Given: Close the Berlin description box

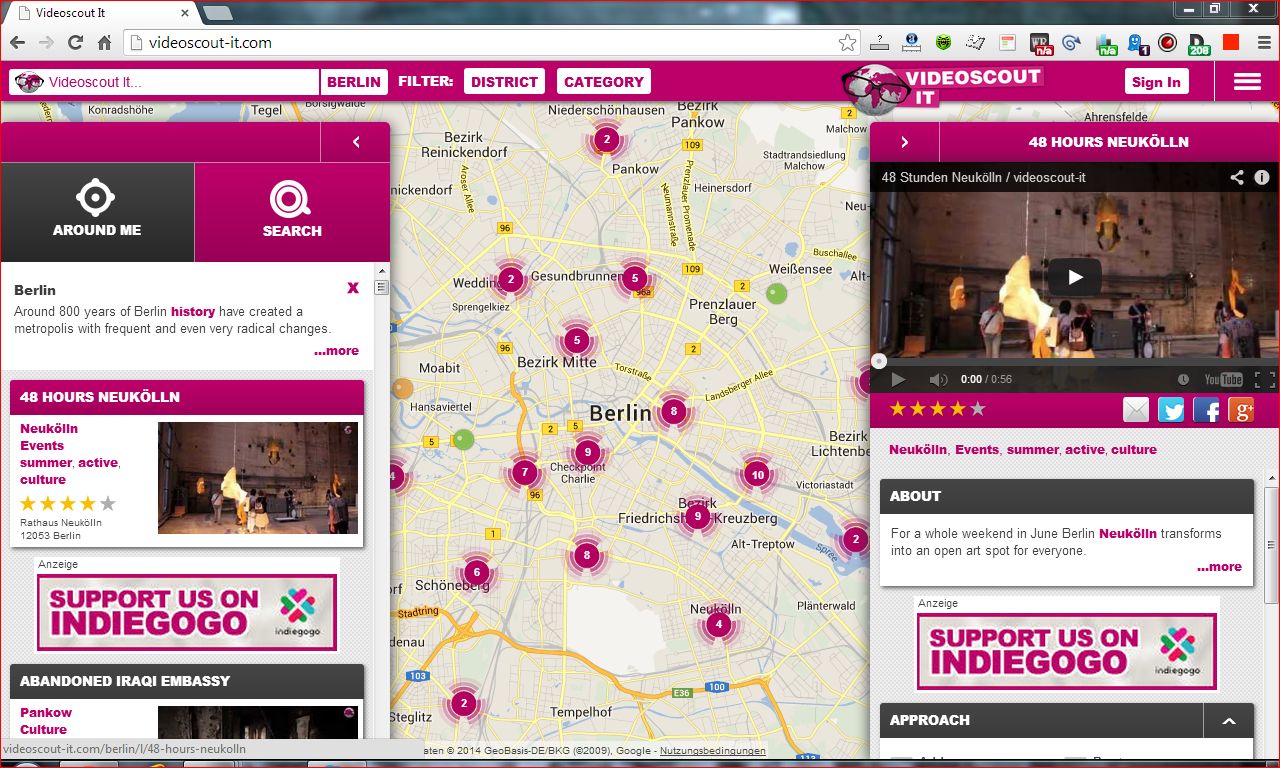Looking at the screenshot, I should click(353, 288).
